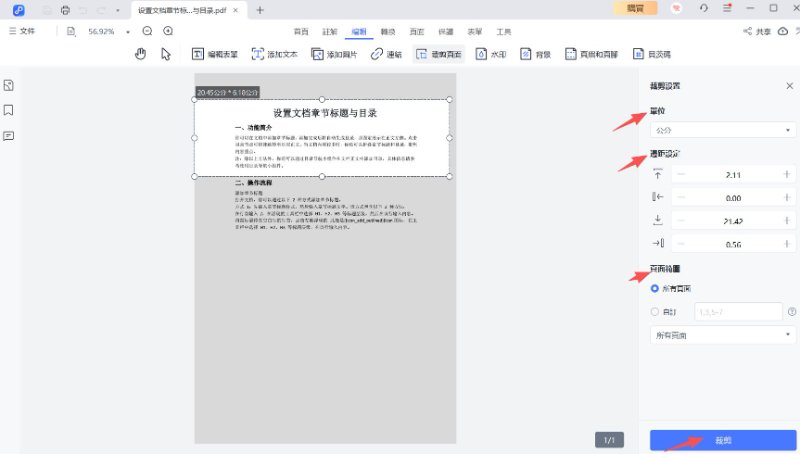Click the custom page range input field
This screenshot has height=454, width=800.
pos(738,311)
